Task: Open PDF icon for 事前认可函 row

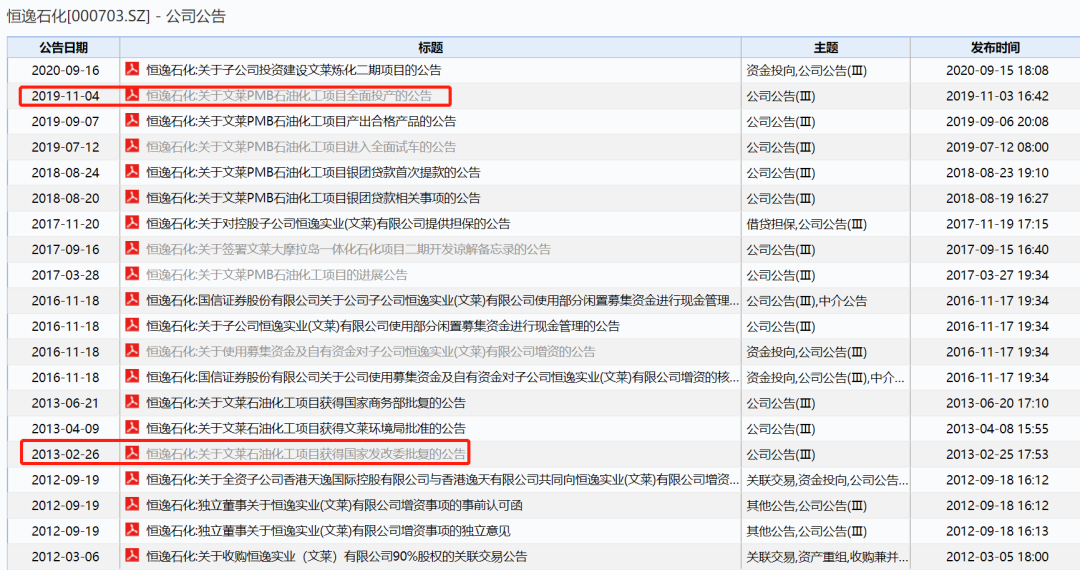Action: (132, 505)
